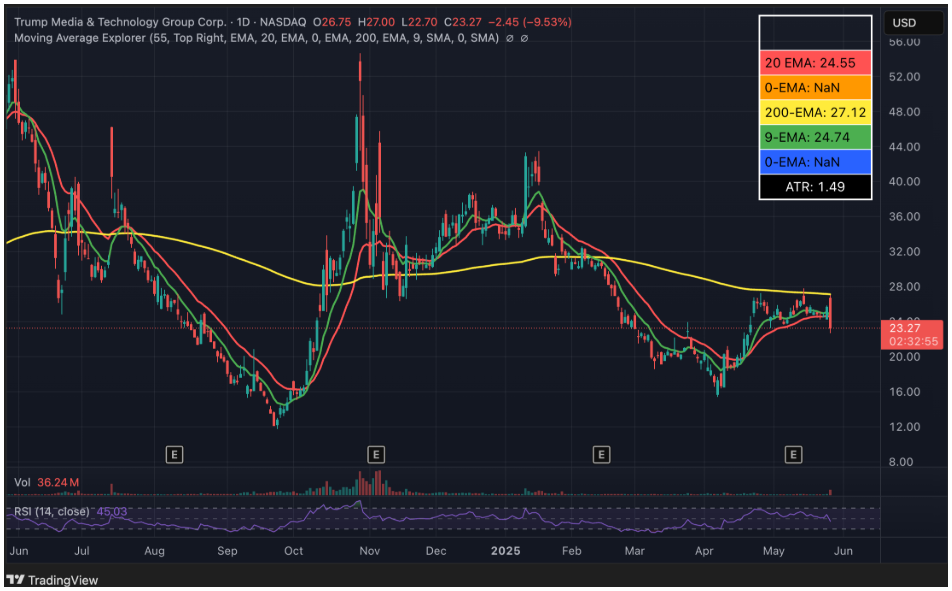
Task: Click the Aug label on the time axis
Action: coord(154,551)
